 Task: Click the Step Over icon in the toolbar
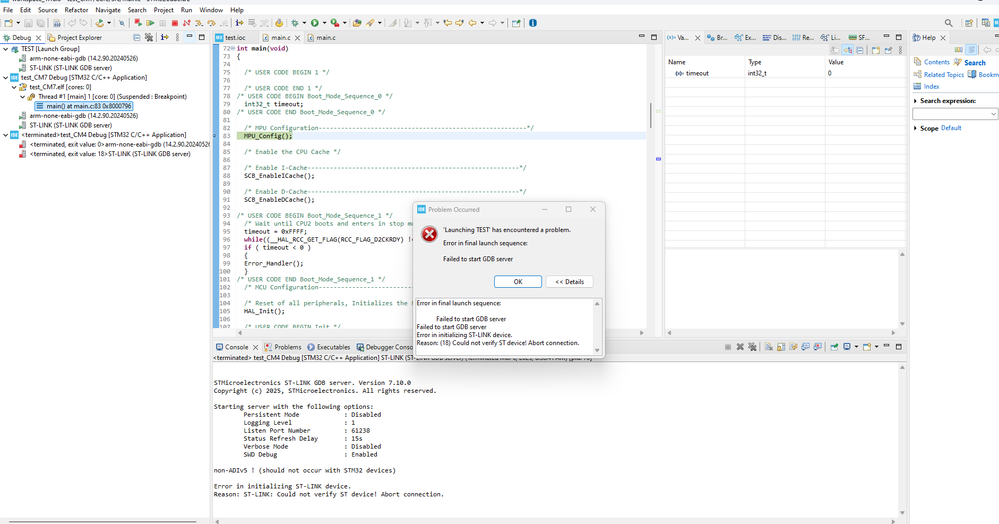point(212,23)
